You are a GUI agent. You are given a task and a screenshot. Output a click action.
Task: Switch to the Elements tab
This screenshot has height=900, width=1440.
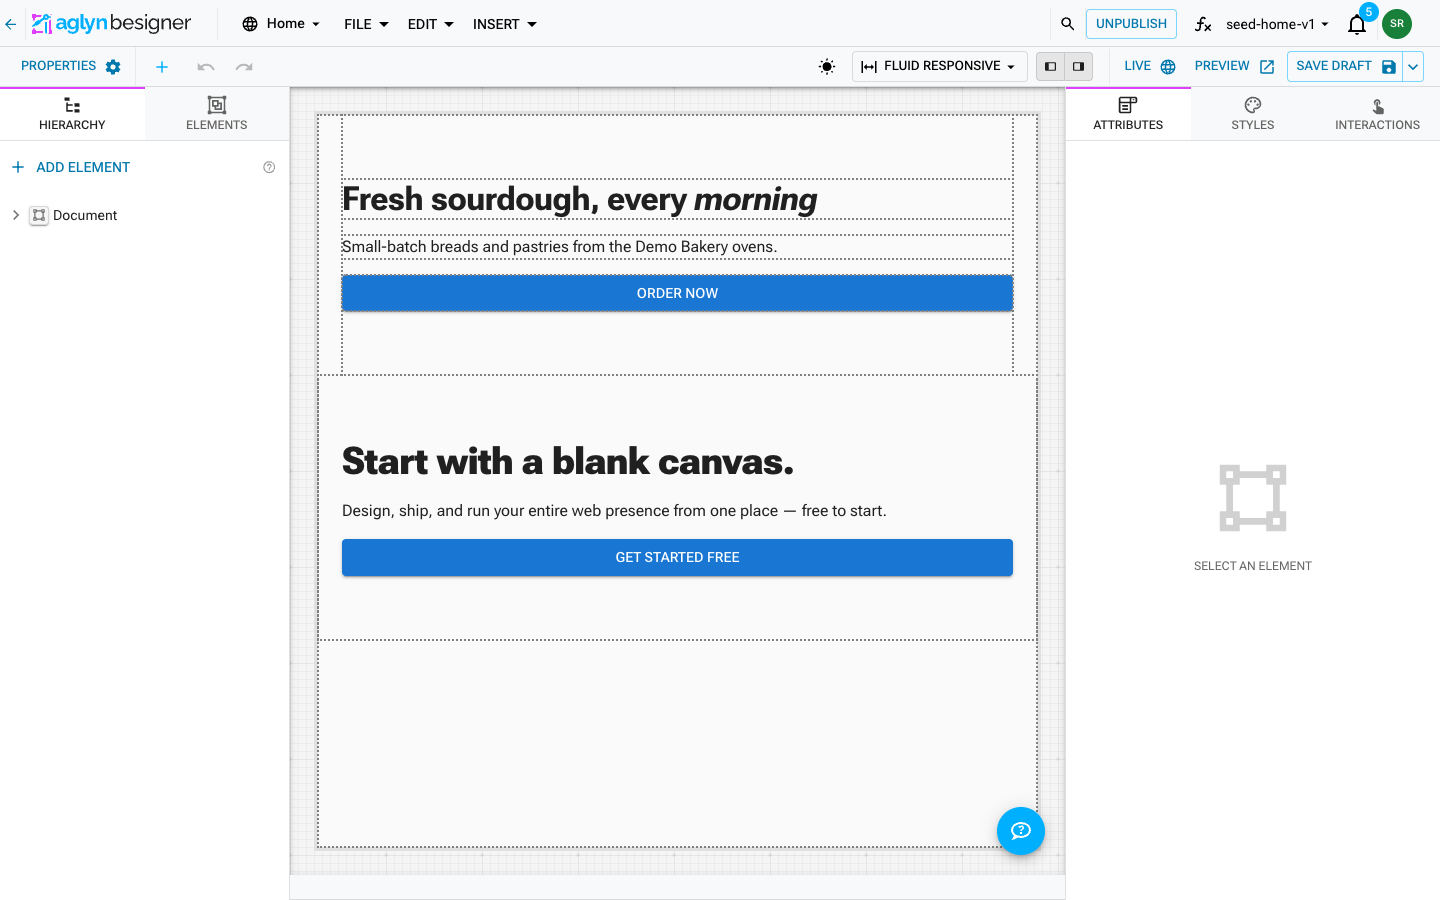point(217,114)
